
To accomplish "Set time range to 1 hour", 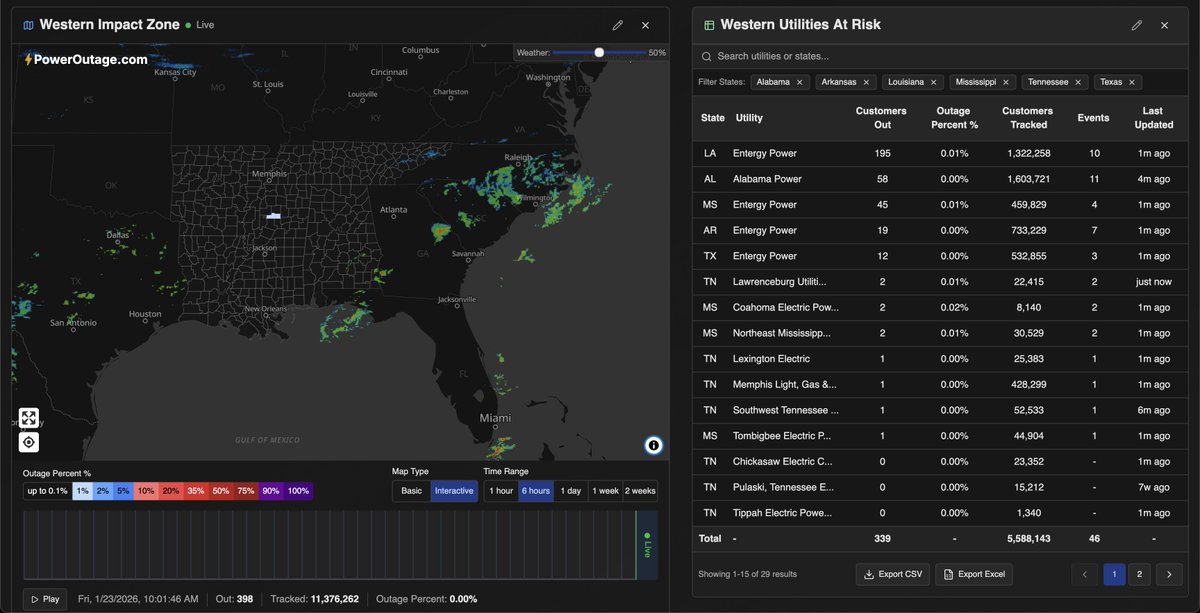I will [501, 491].
